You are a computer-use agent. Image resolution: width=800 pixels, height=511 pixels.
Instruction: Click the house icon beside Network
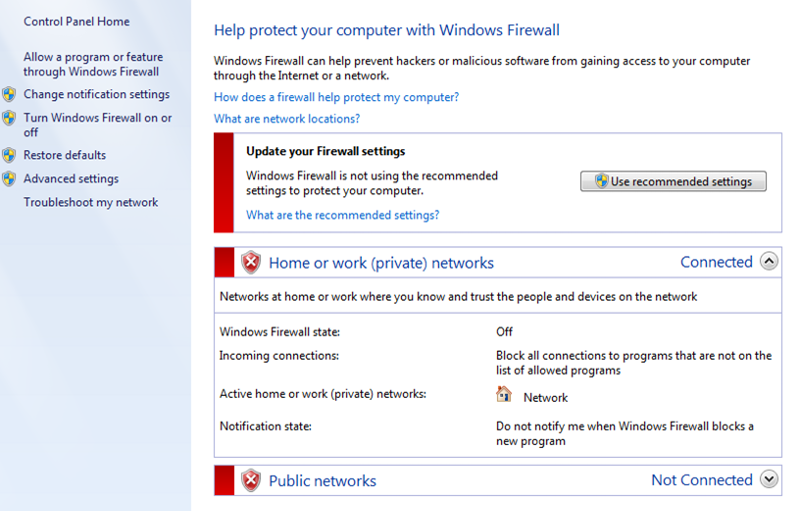click(504, 394)
